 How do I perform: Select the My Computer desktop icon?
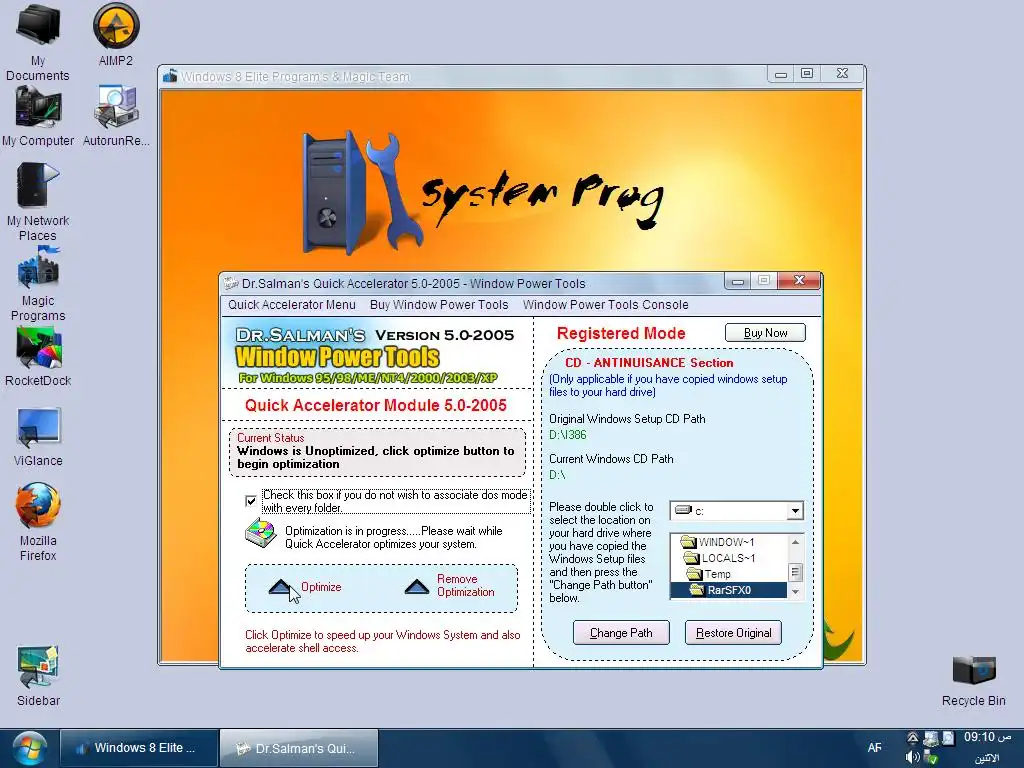point(38,116)
